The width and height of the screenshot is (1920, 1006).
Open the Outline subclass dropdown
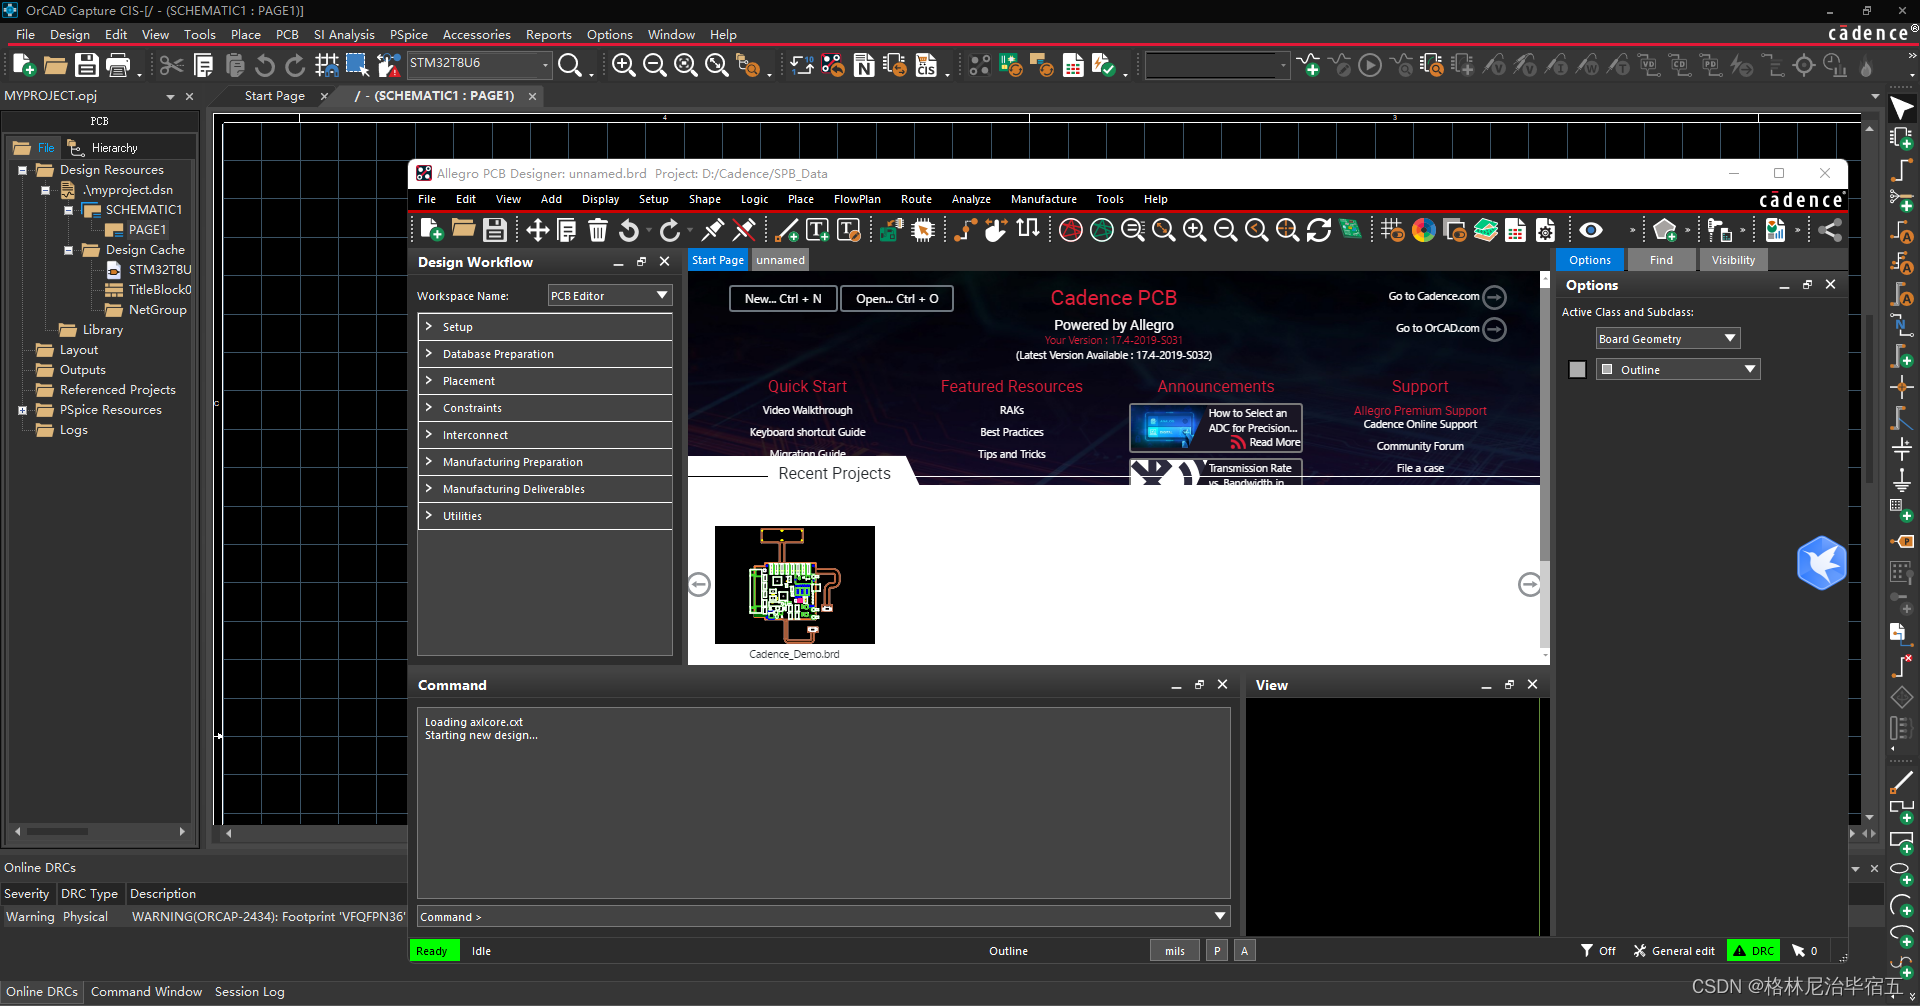click(x=1678, y=370)
